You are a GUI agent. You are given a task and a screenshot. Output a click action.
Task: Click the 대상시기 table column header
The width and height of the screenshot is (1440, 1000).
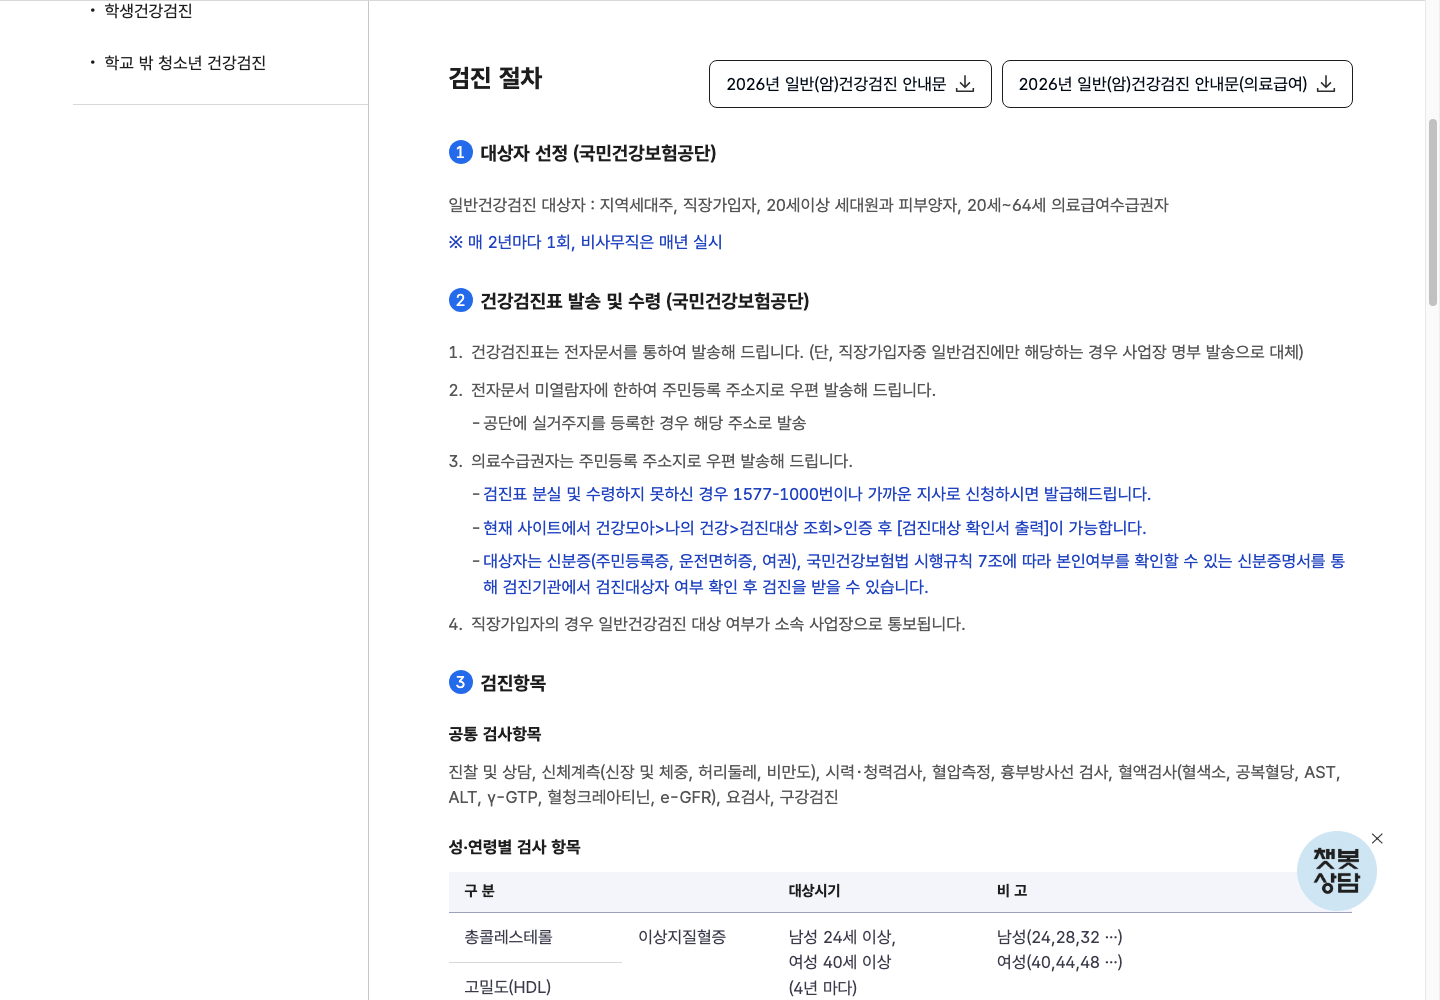pos(814,891)
